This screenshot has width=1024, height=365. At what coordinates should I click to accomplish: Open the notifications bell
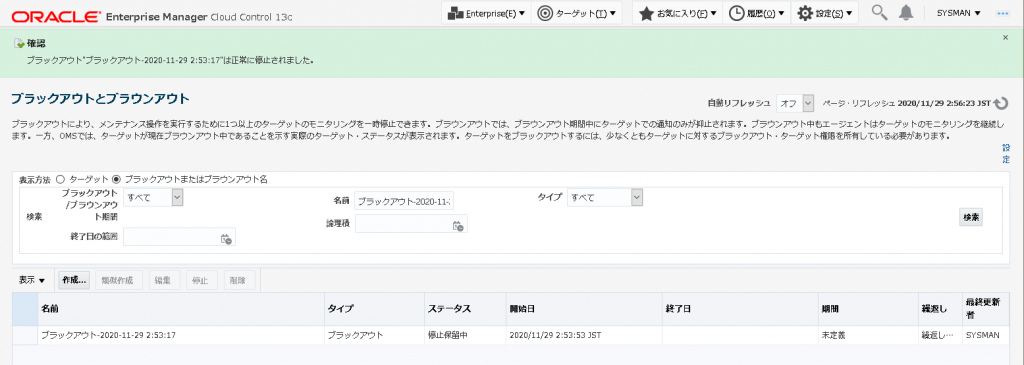(906, 13)
